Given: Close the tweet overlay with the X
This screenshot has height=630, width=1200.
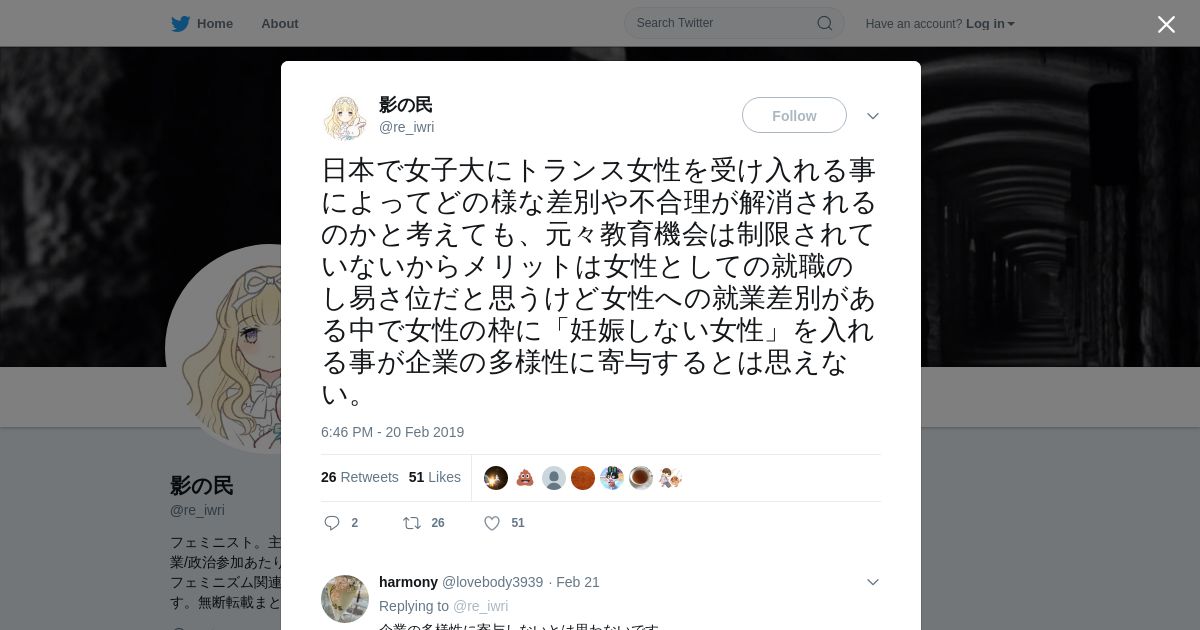Looking at the screenshot, I should [x=1166, y=24].
